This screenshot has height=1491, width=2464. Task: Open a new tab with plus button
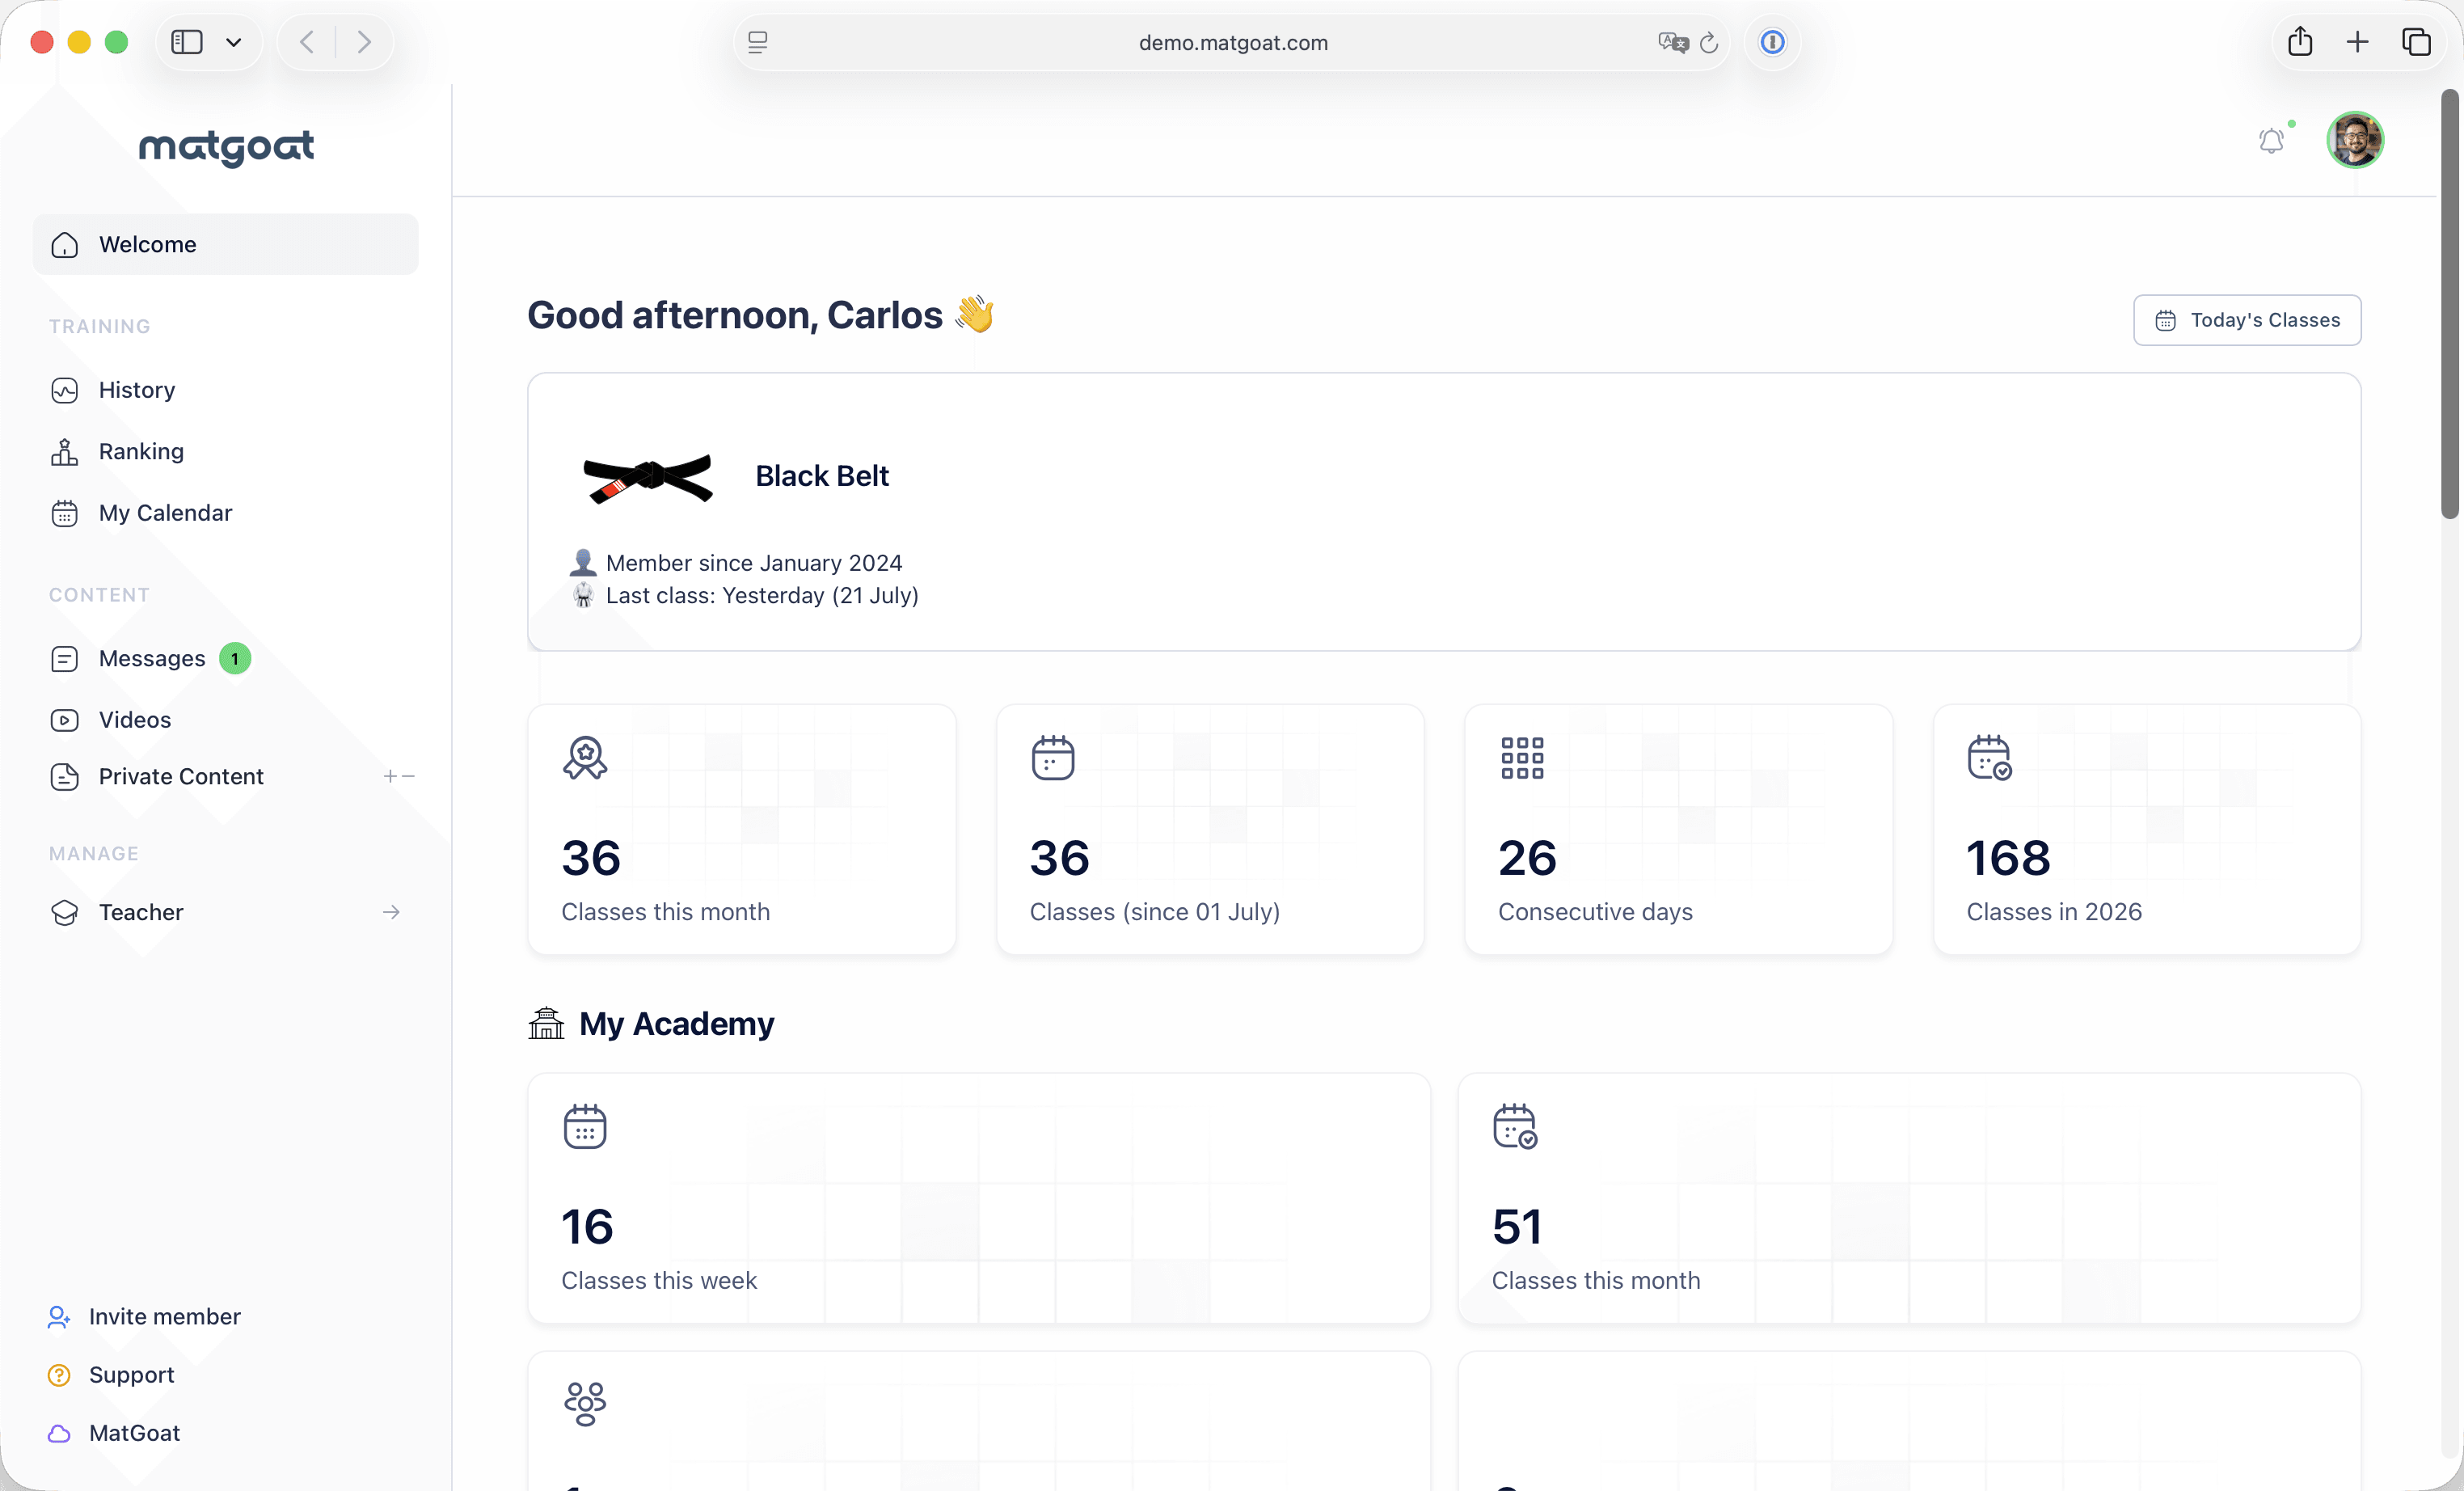click(x=2357, y=42)
